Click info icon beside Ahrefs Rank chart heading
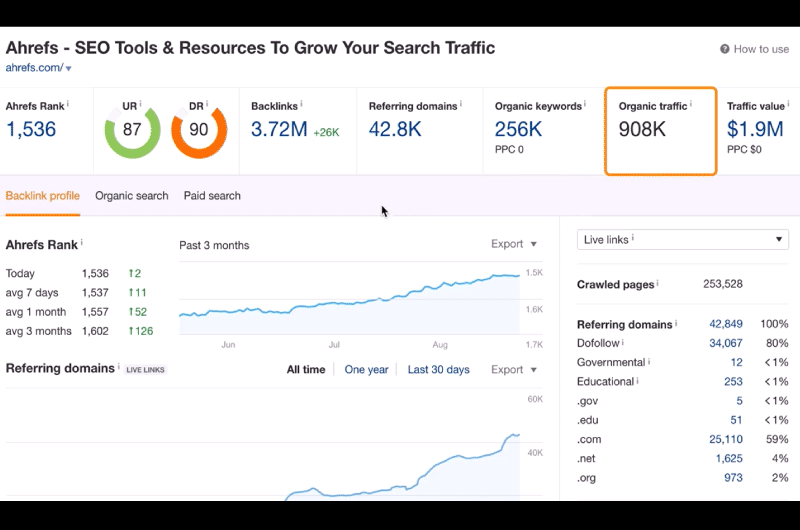The height and width of the screenshot is (530, 800). point(82,242)
